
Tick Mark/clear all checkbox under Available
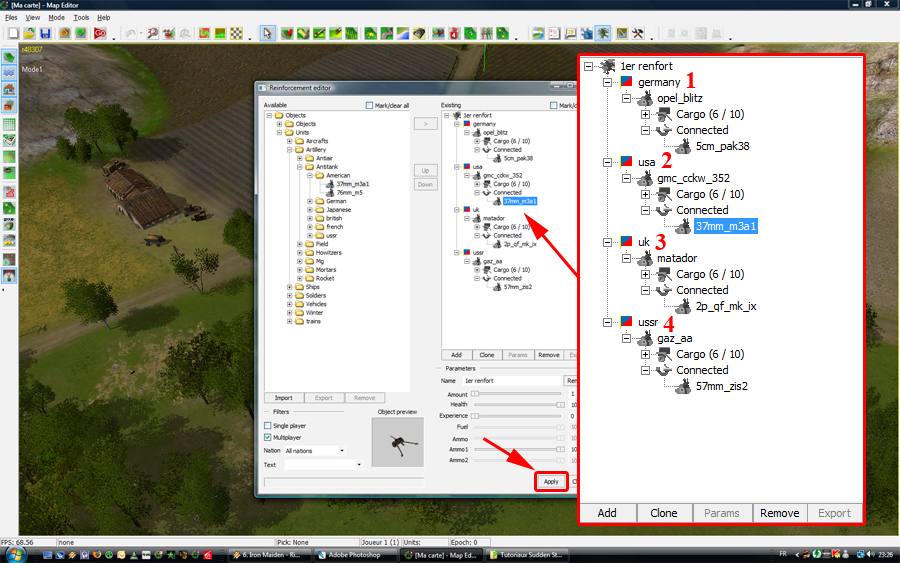pos(369,105)
